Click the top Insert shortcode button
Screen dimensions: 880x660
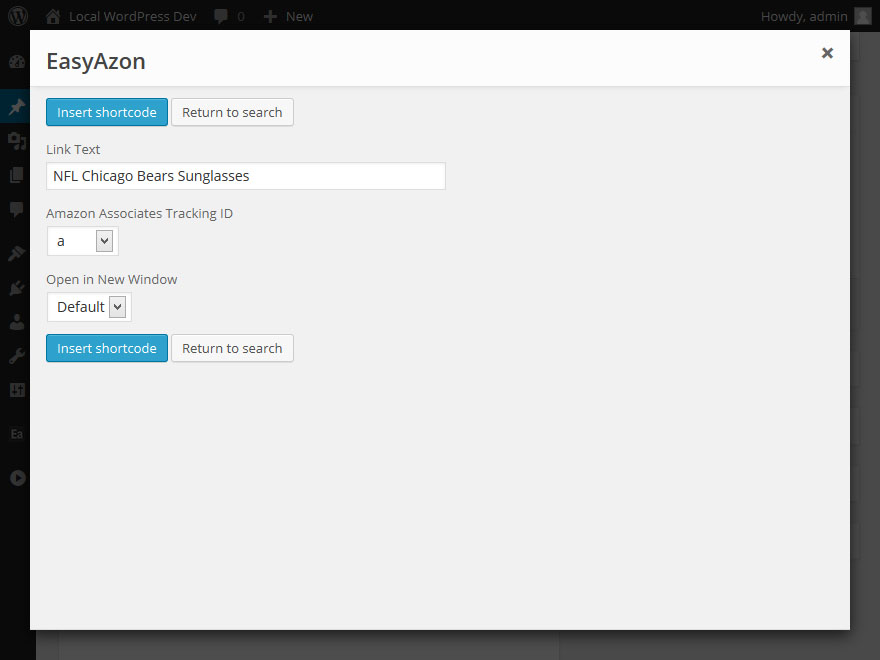(107, 112)
